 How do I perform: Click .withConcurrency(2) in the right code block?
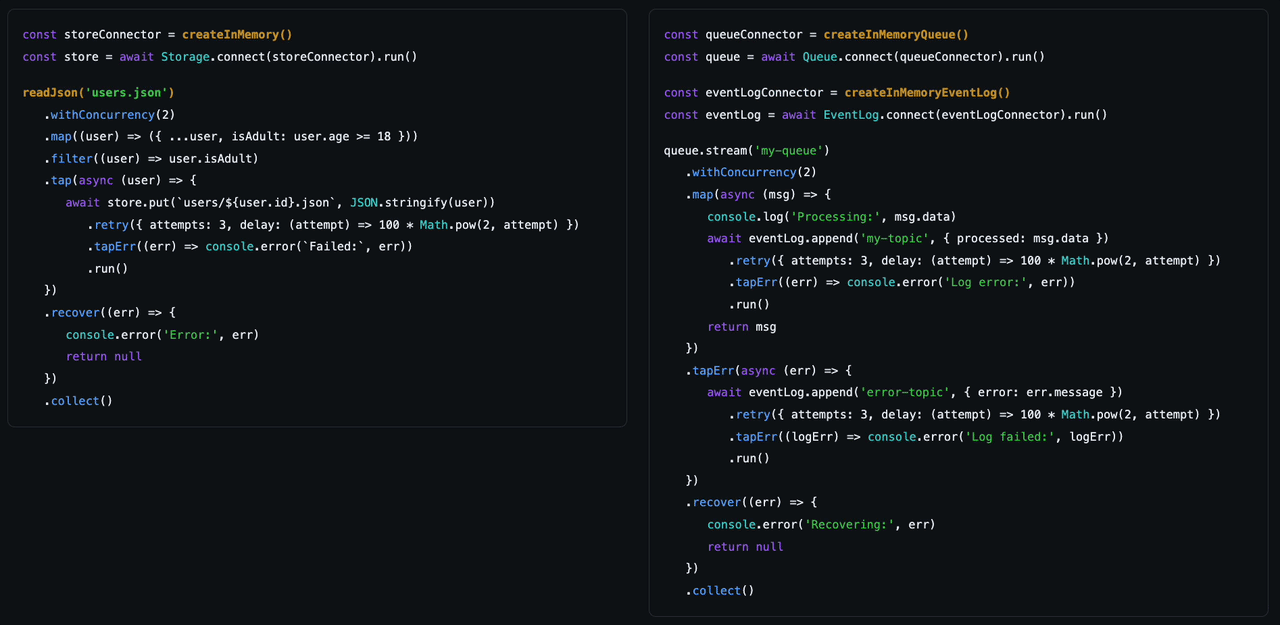(x=751, y=173)
